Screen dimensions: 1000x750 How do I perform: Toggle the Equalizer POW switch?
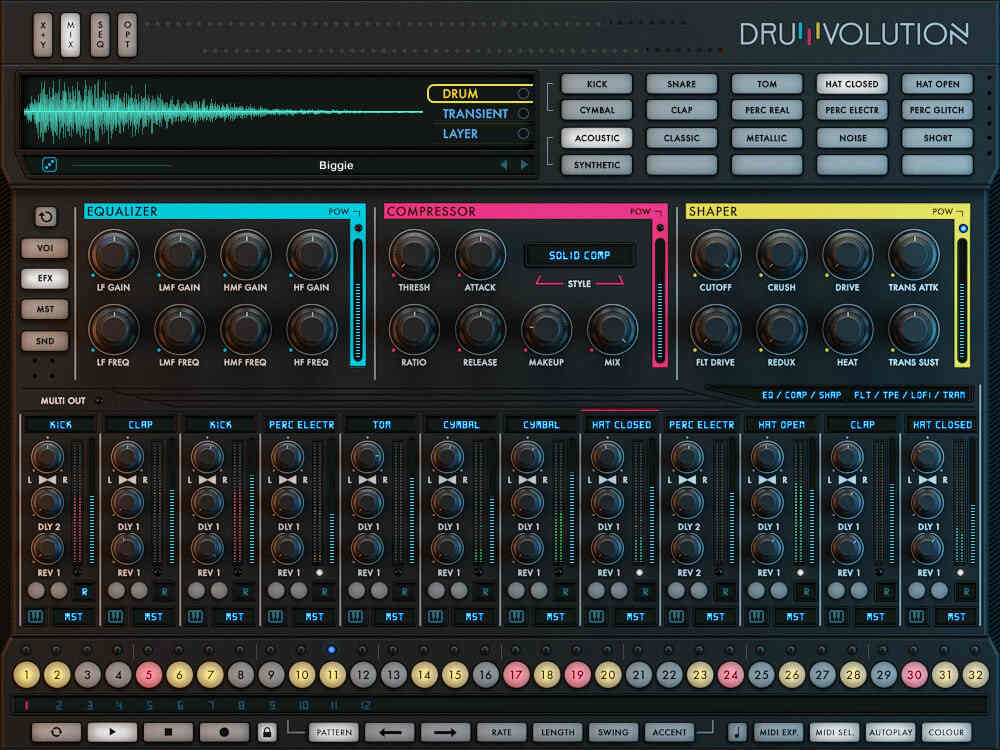[355, 212]
